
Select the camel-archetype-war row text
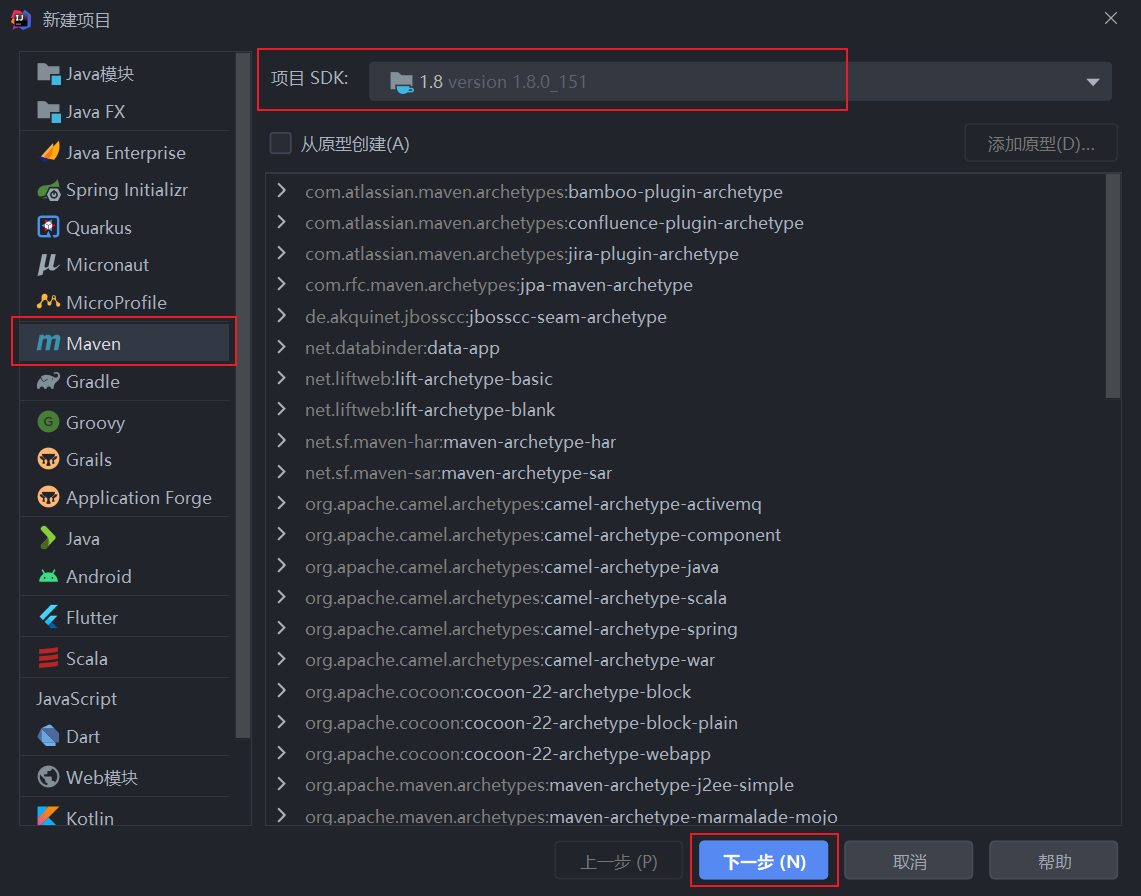(x=510, y=660)
